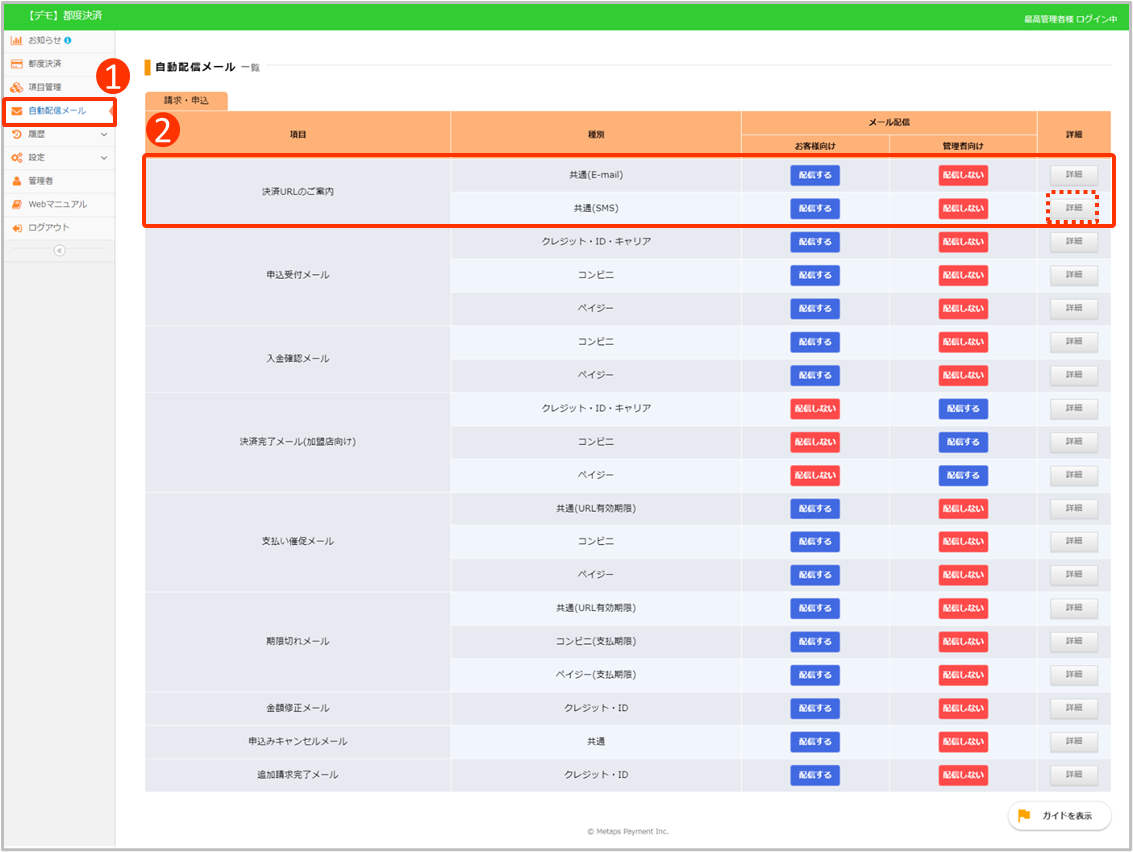Collapse the sidebar with the bottom arrow button
1133x852 pixels.
click(59, 250)
